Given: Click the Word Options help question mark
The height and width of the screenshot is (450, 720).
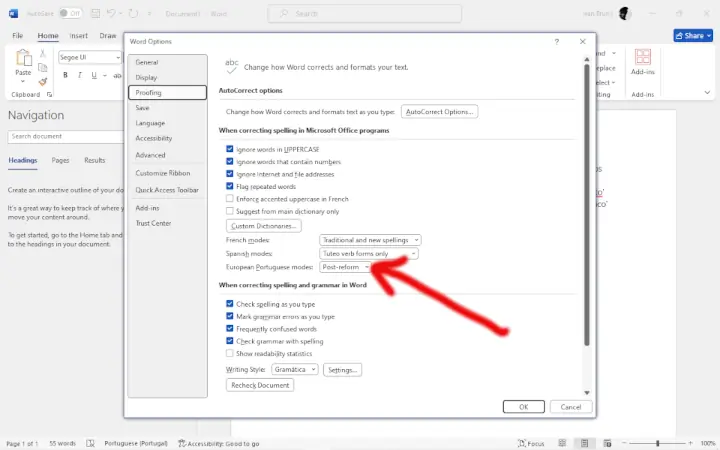Looking at the screenshot, I should (x=557, y=41).
